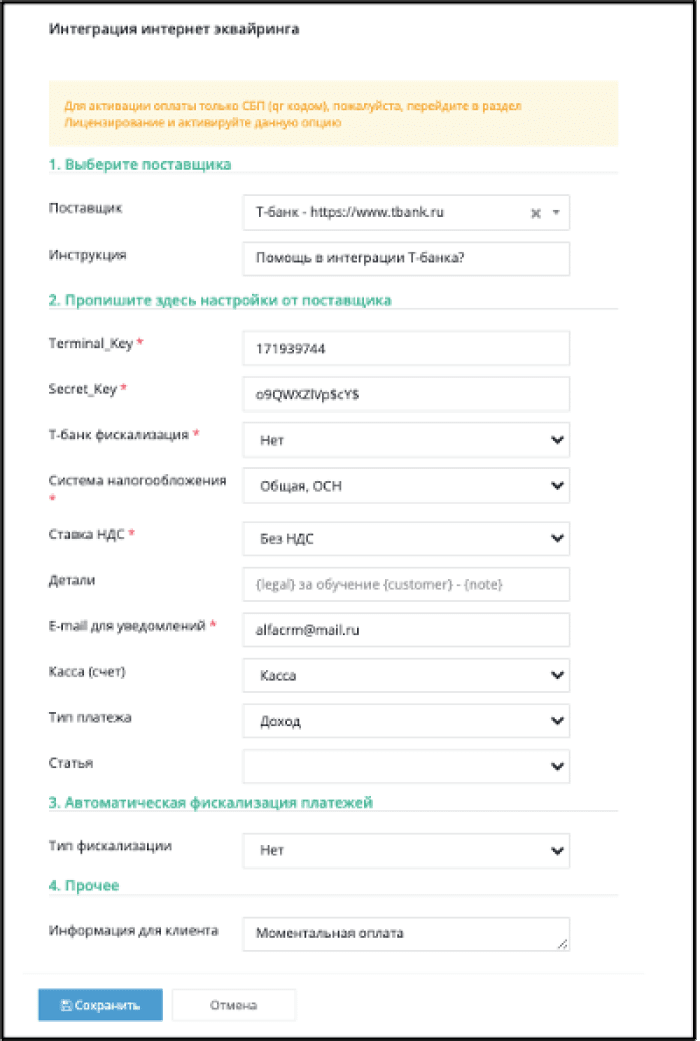This screenshot has height=1041, width=700.
Task: Open the Поставщик dropdown arrow
Action: tap(557, 212)
